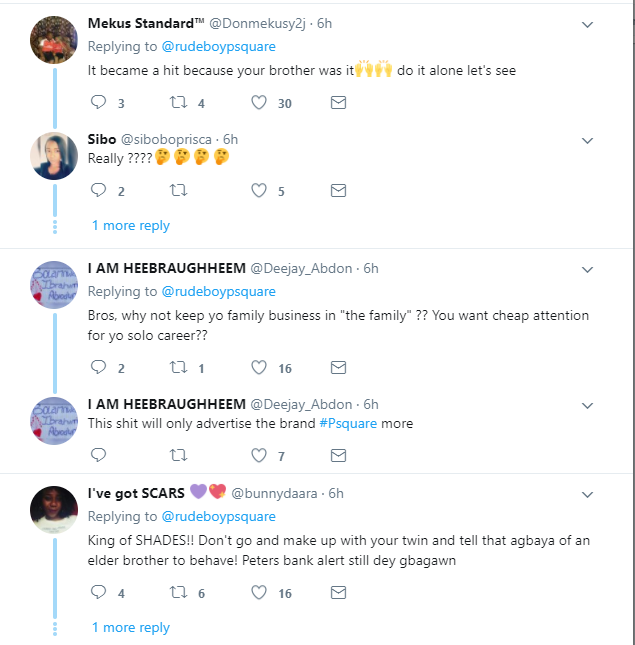Image resolution: width=635 pixels, height=645 pixels.
Task: Like the "family business" tweet with 16 likes
Action: [x=259, y=368]
